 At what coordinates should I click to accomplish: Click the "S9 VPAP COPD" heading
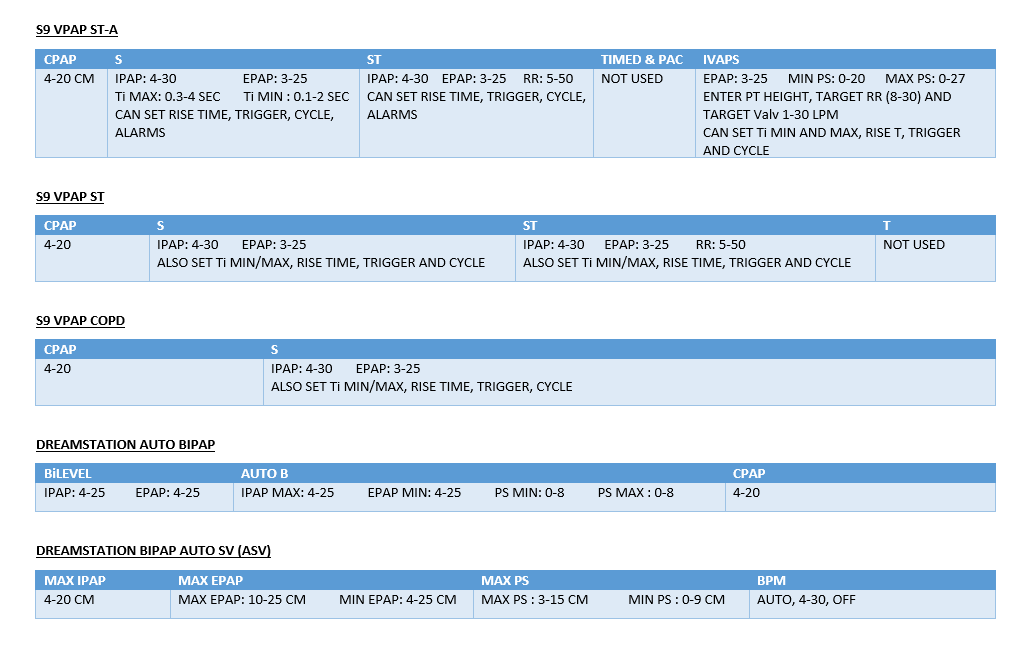pyautogui.click(x=80, y=321)
